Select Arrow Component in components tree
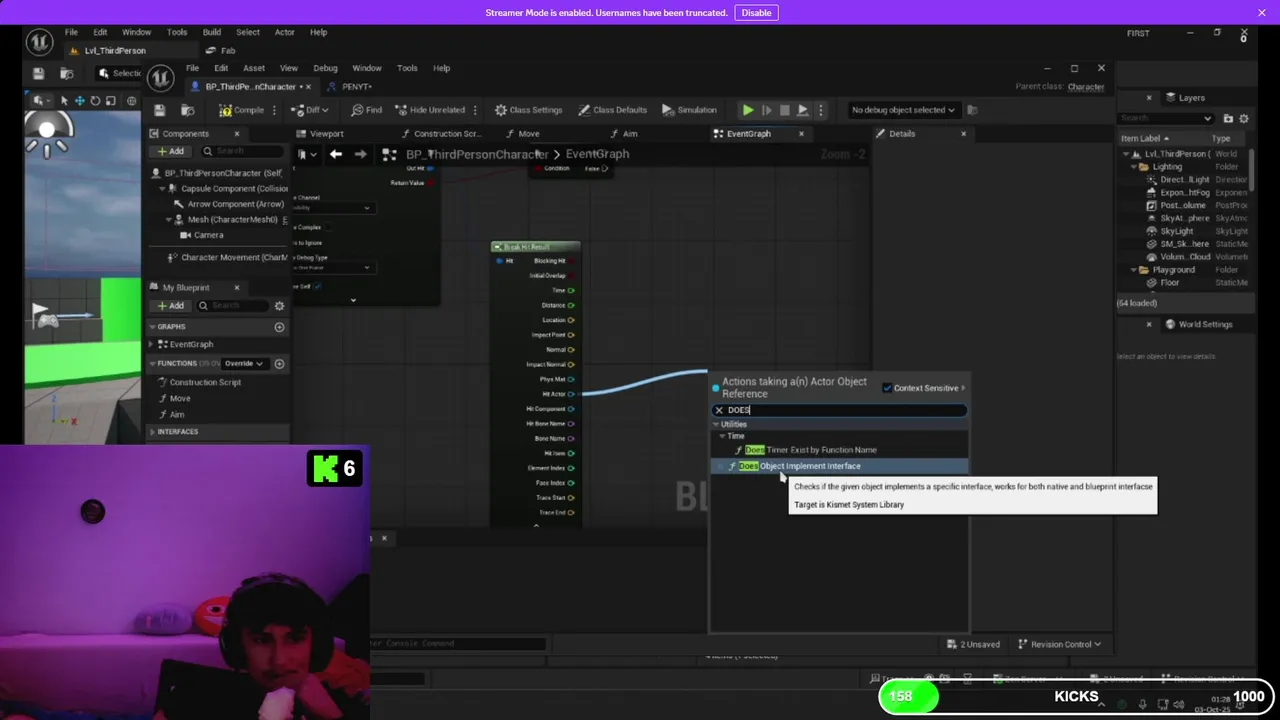This screenshot has height=720, width=1280. [235, 204]
